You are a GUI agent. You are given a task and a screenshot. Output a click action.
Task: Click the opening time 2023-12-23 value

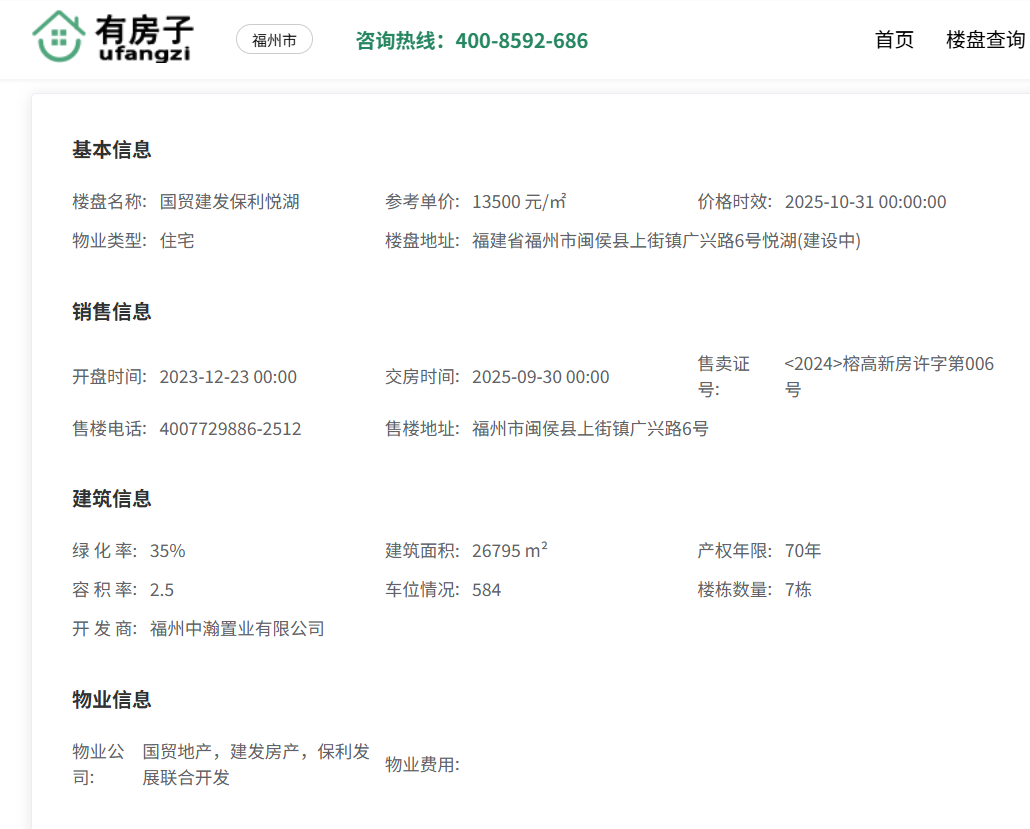[x=228, y=377]
